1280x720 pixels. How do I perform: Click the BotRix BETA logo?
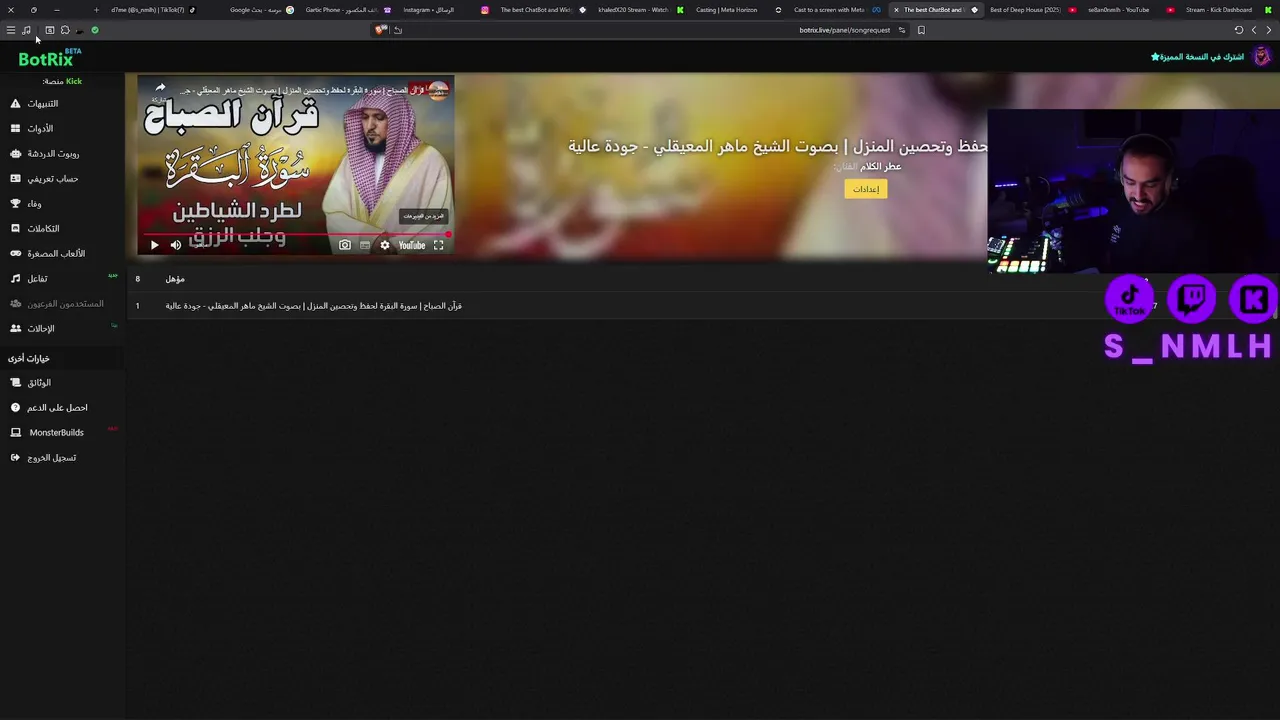tap(49, 58)
